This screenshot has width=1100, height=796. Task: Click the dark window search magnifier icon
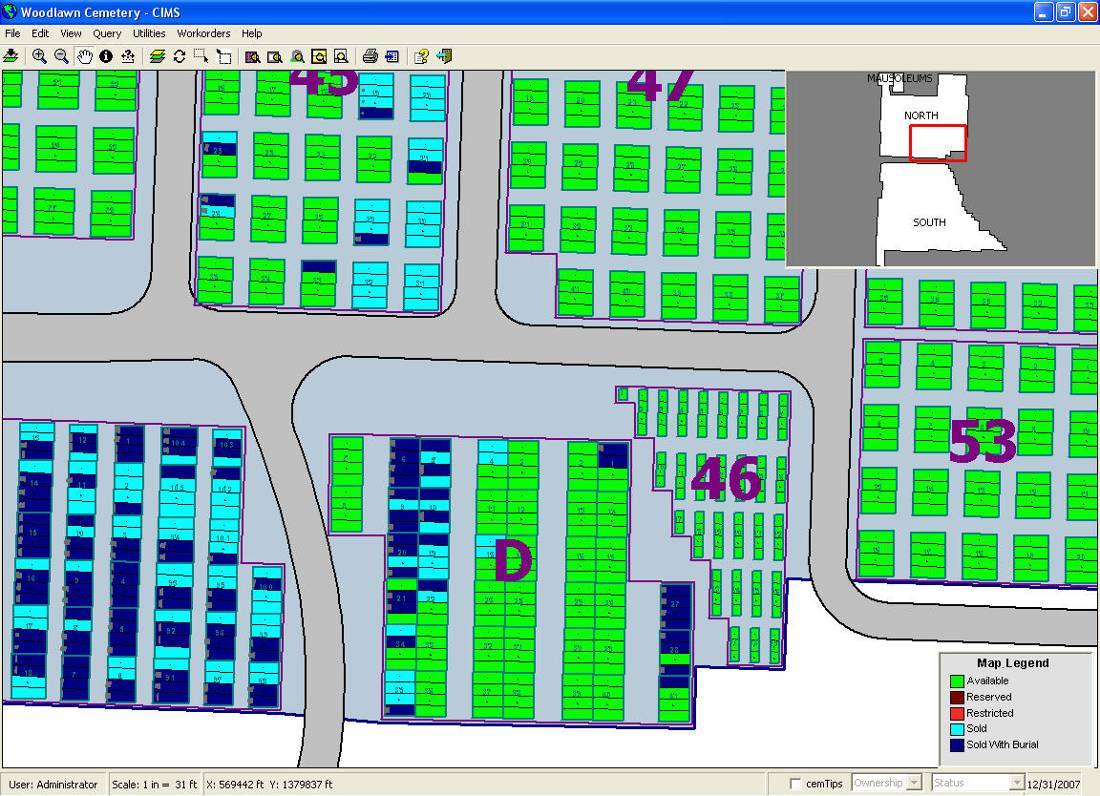275,56
